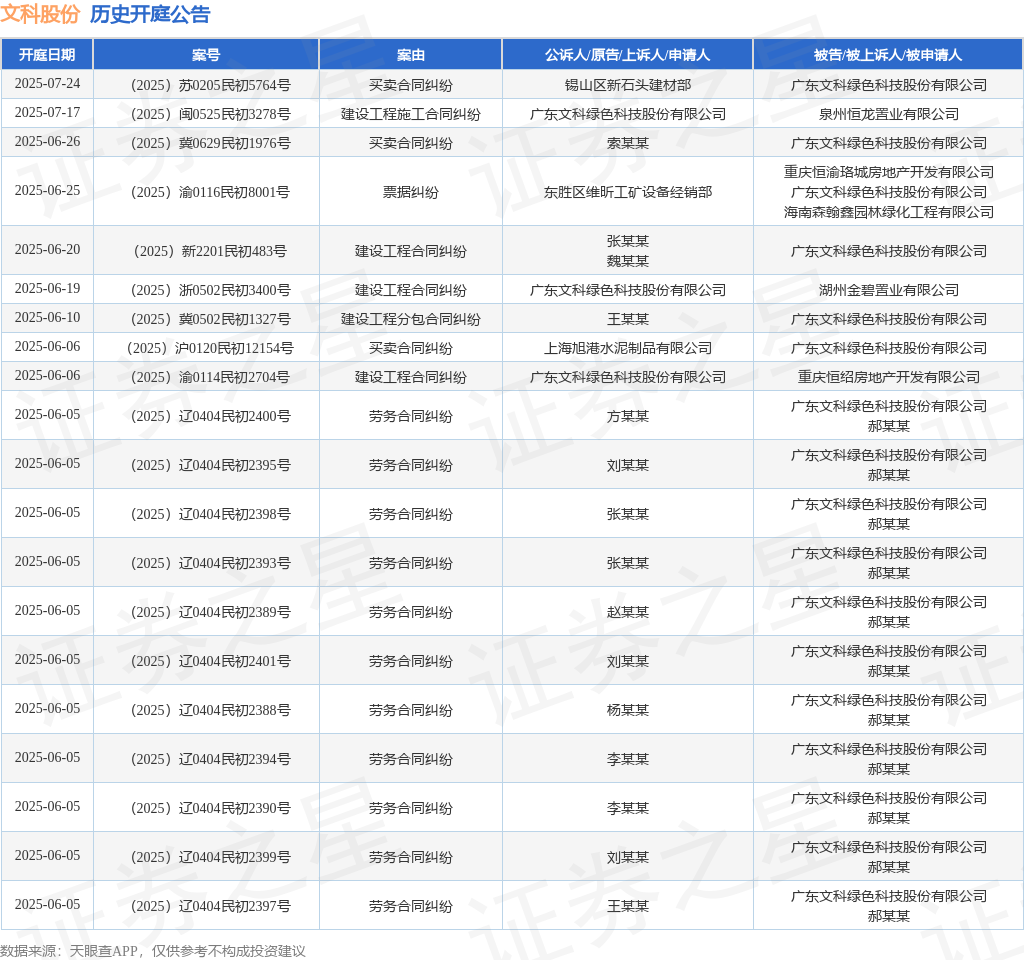Select plaintiff 索某某
The image size is (1024, 960).
(628, 143)
